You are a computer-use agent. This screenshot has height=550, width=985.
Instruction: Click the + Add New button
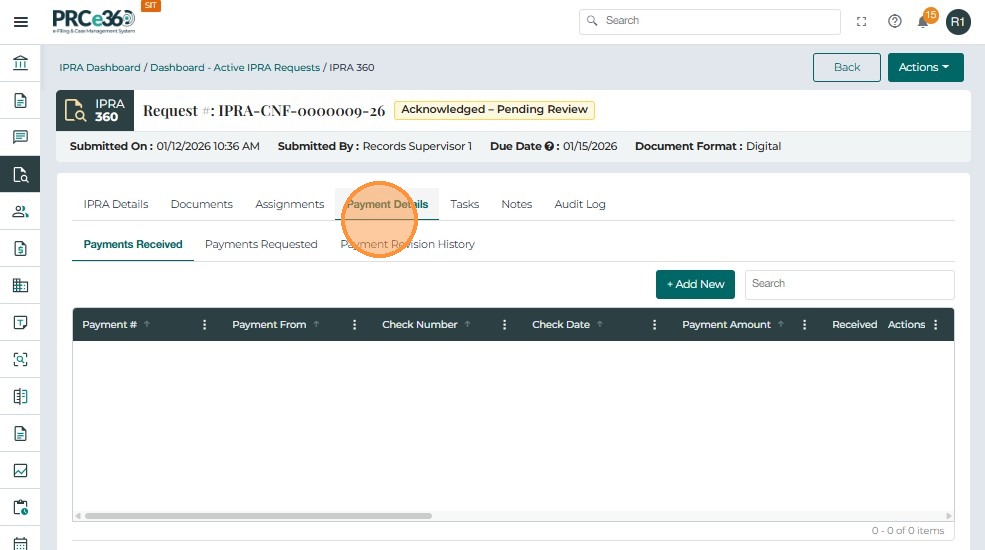[x=695, y=284]
